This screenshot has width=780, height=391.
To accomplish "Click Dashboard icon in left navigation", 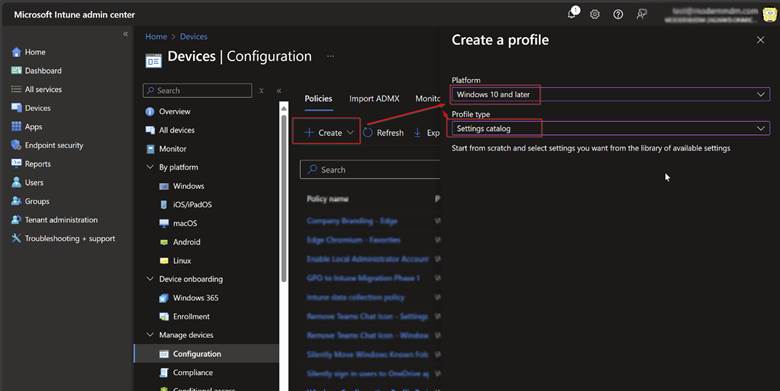I will pos(16,71).
